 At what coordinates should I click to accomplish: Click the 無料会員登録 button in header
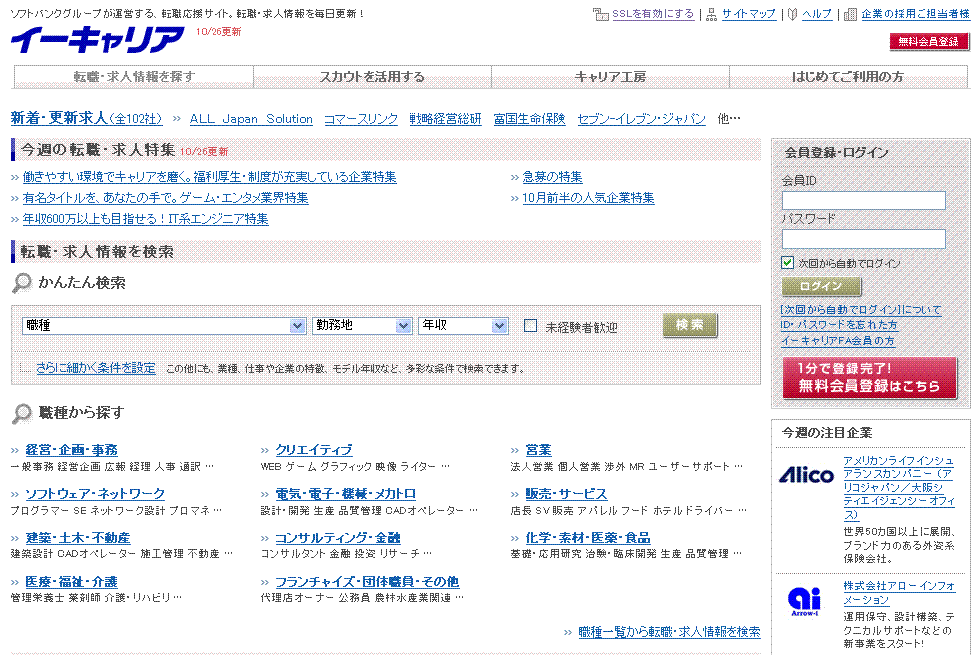929,42
